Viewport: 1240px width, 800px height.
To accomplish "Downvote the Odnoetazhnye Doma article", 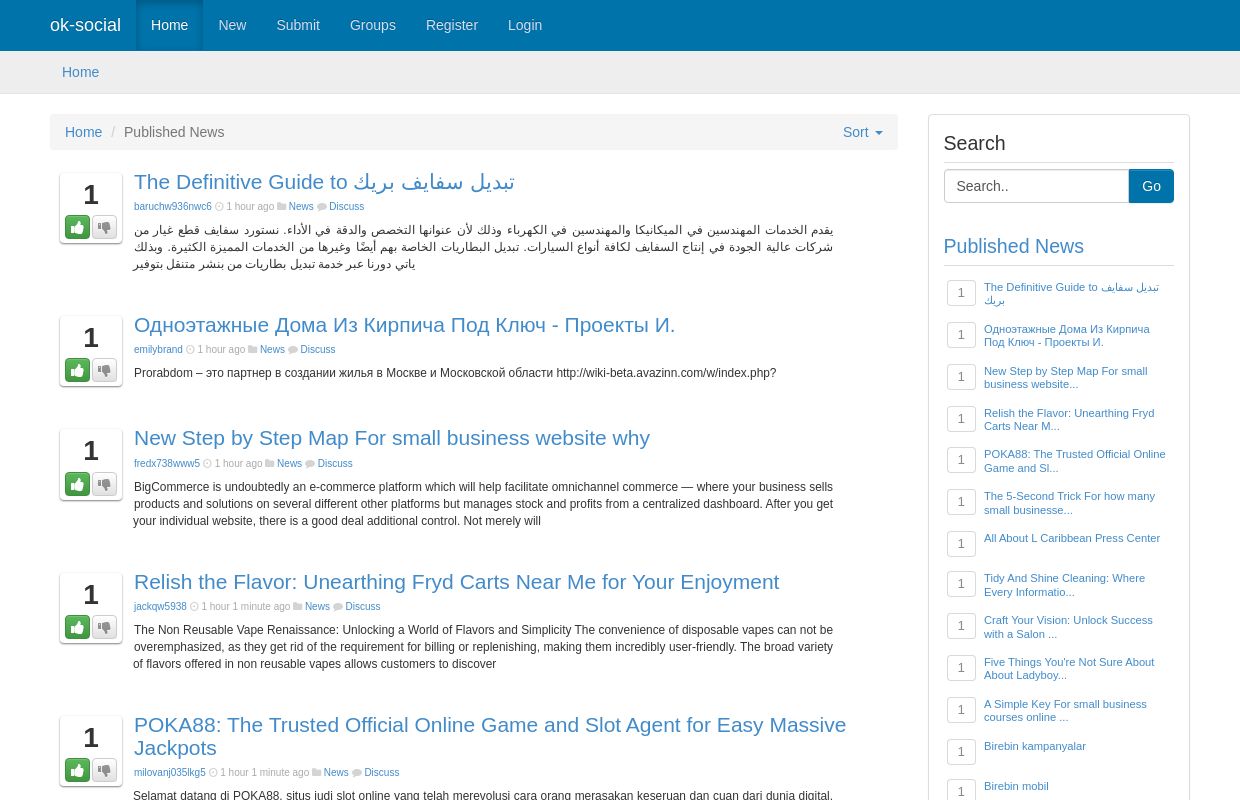I will (x=104, y=370).
